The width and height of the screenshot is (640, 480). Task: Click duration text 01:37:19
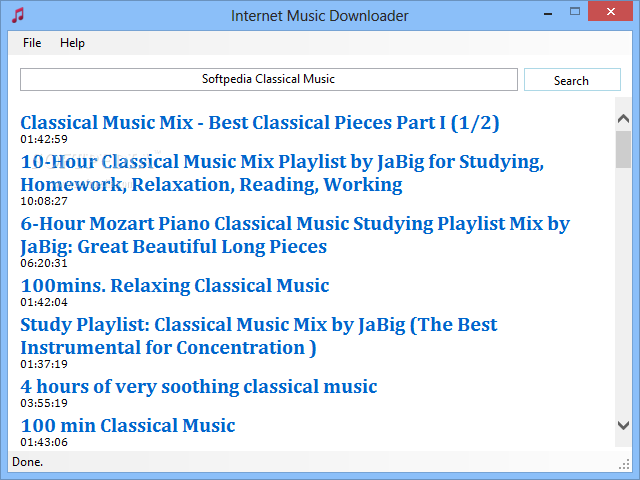pos(44,364)
